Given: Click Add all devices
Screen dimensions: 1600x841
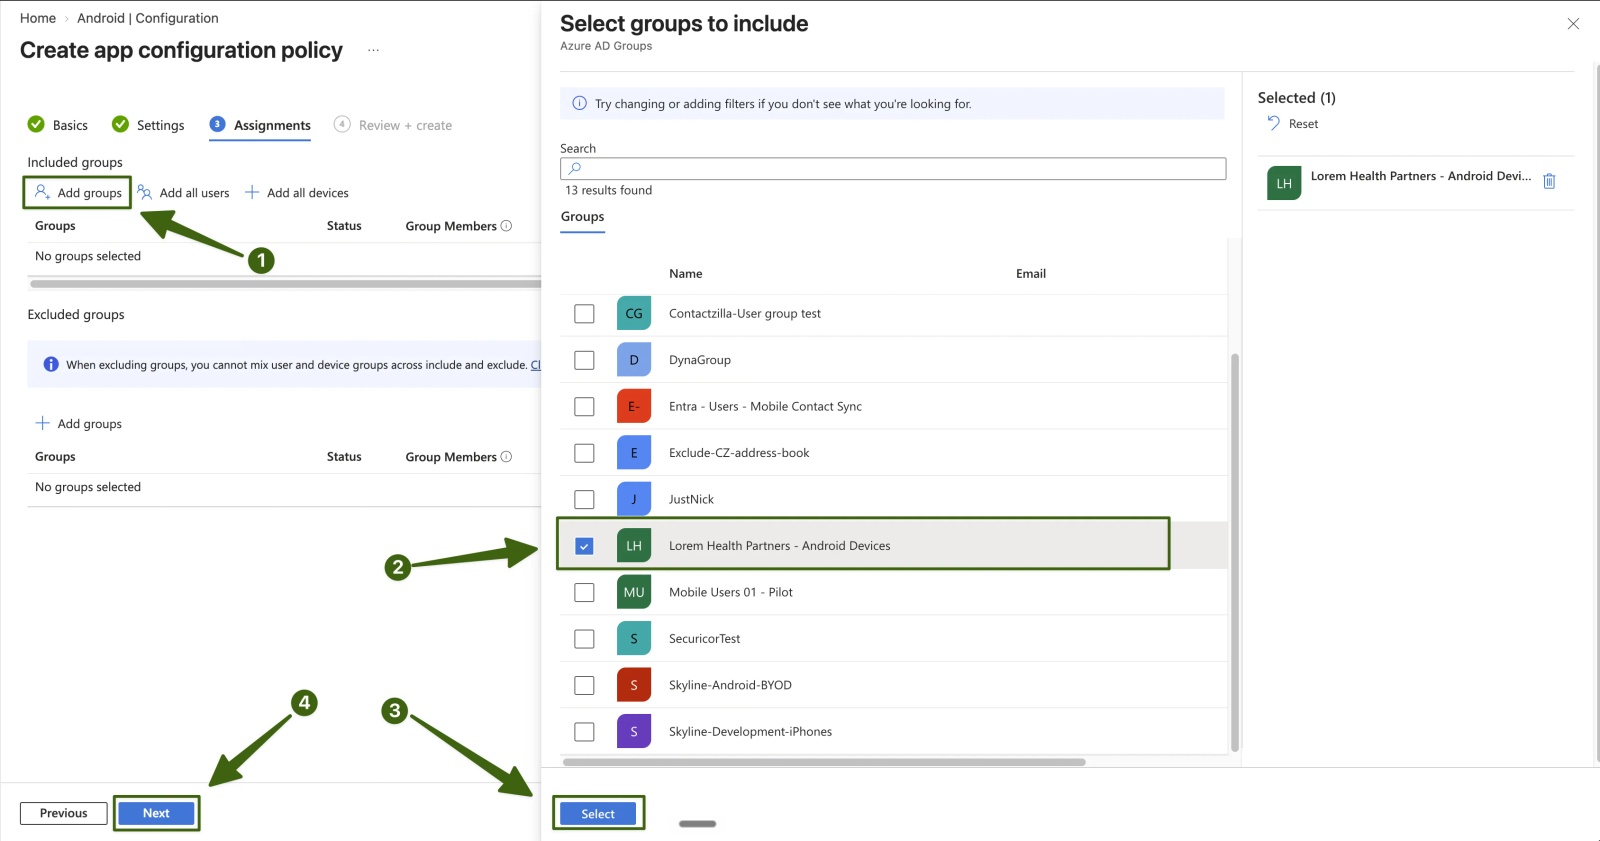Looking at the screenshot, I should pyautogui.click(x=297, y=192).
